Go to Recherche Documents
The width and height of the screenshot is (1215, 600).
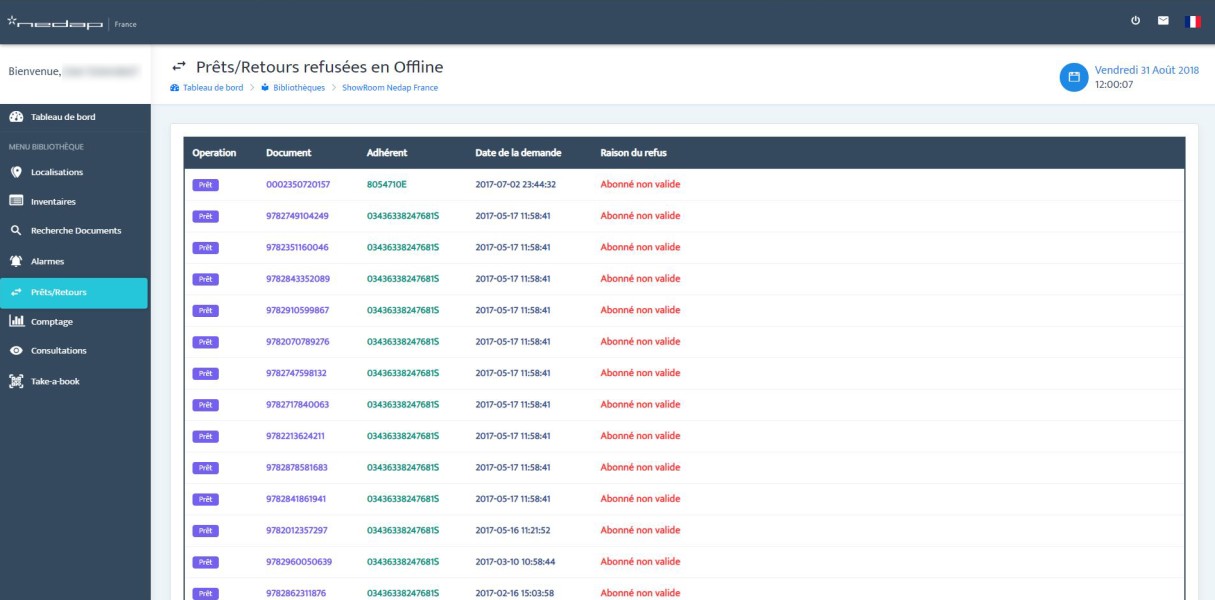click(75, 230)
